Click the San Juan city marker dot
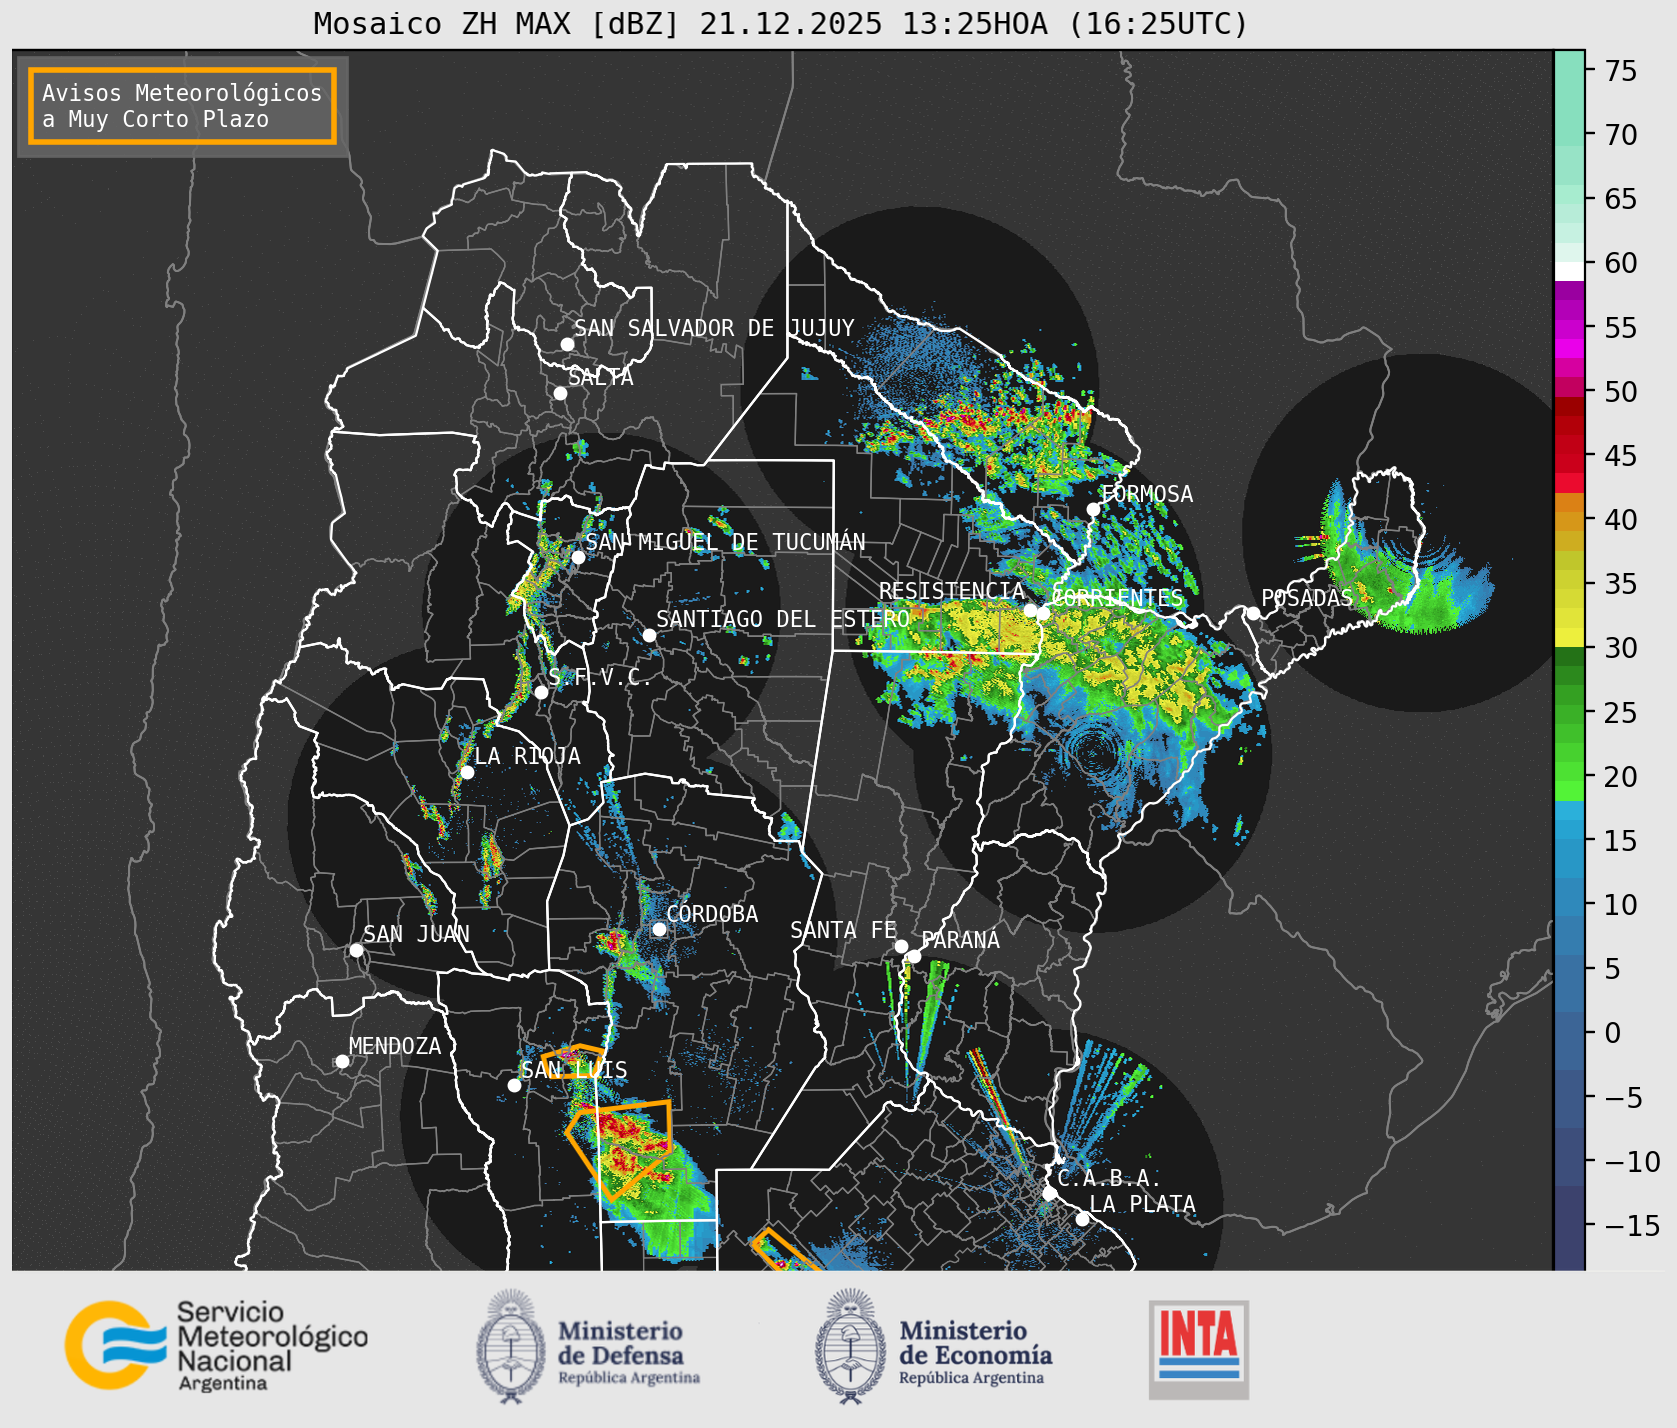Image resolution: width=1677 pixels, height=1428 pixels. [356, 950]
